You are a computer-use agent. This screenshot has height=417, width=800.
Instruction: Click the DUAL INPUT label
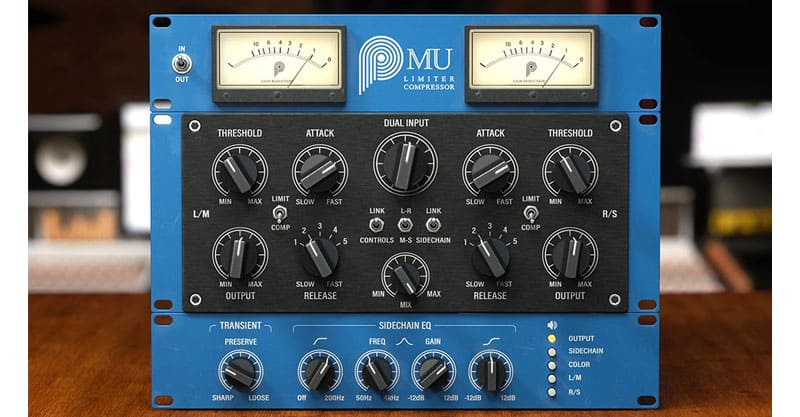point(406,123)
